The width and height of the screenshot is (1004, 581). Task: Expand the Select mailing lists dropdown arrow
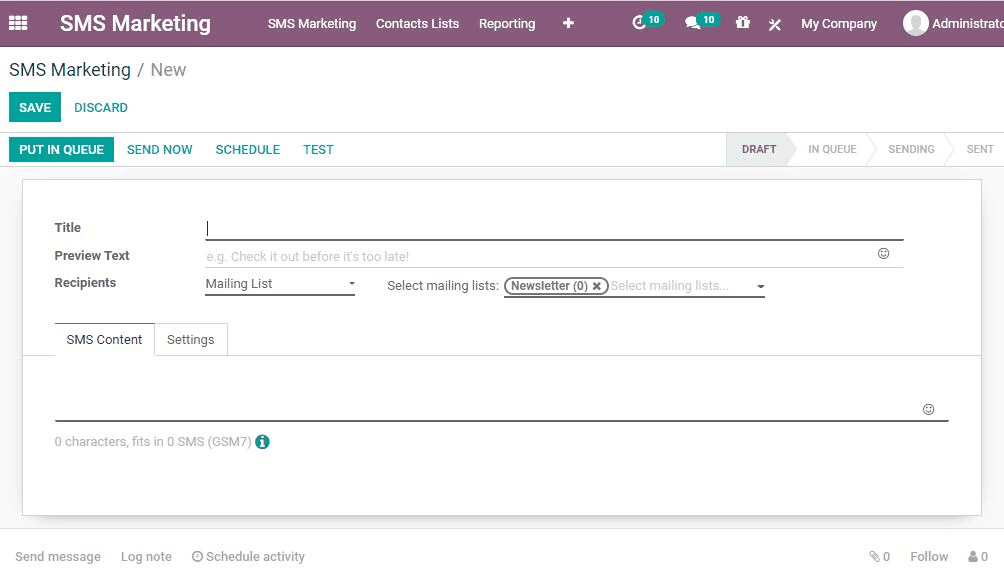[x=761, y=286]
